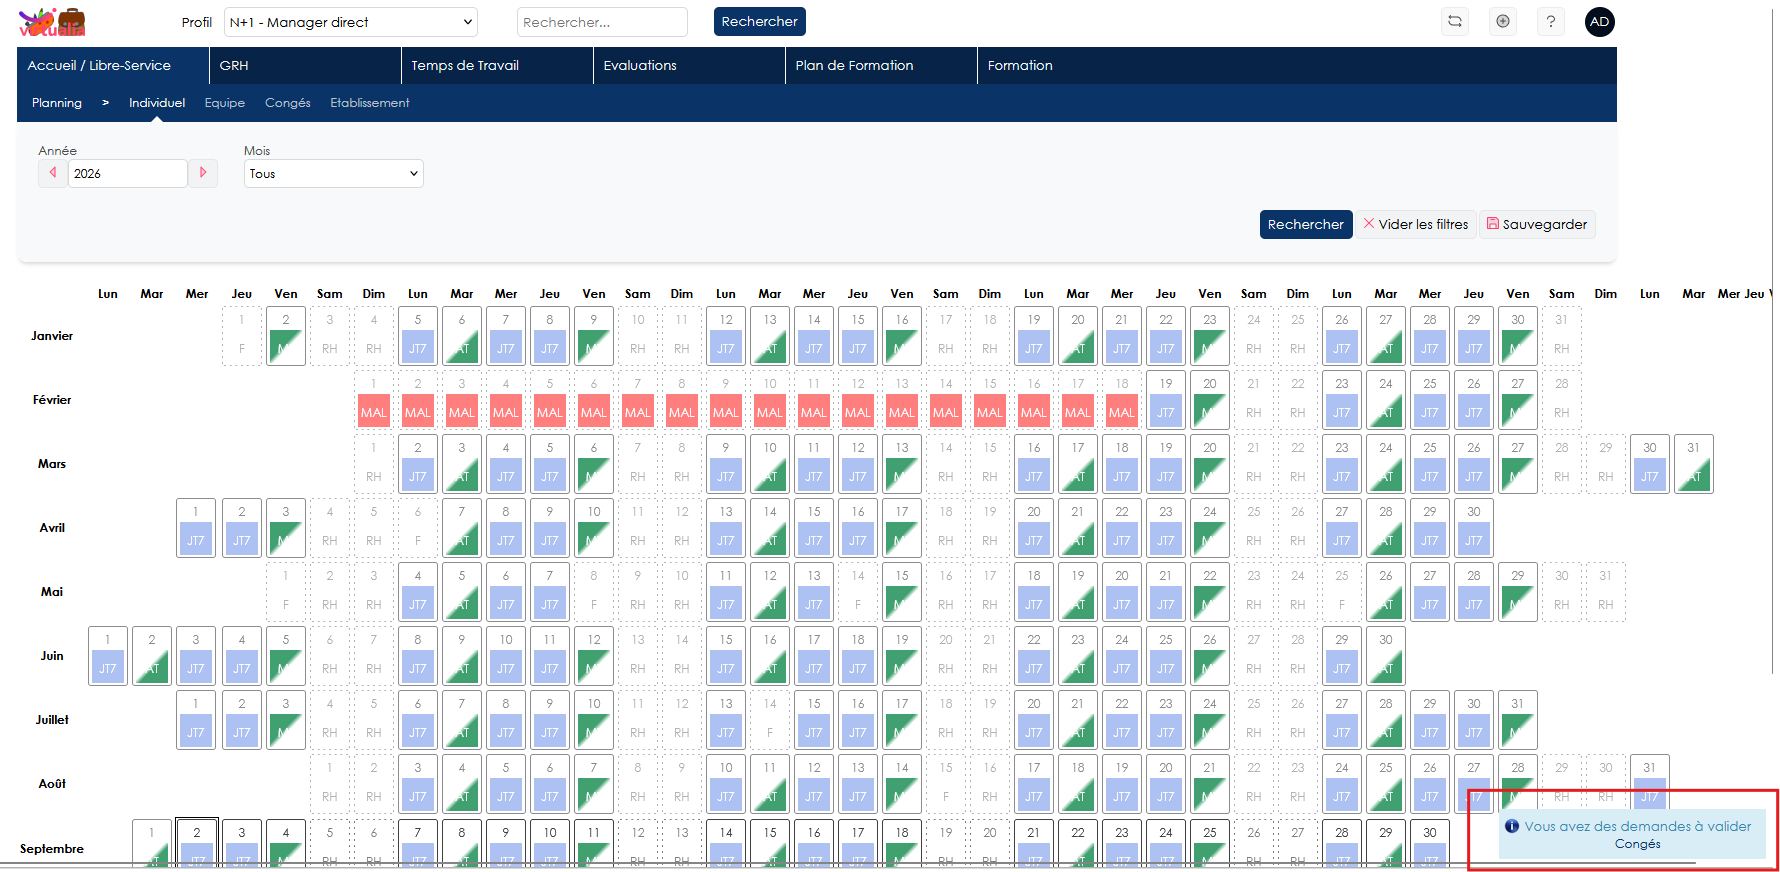Go to previous year with left arrow
1780x872 pixels.
(53, 173)
